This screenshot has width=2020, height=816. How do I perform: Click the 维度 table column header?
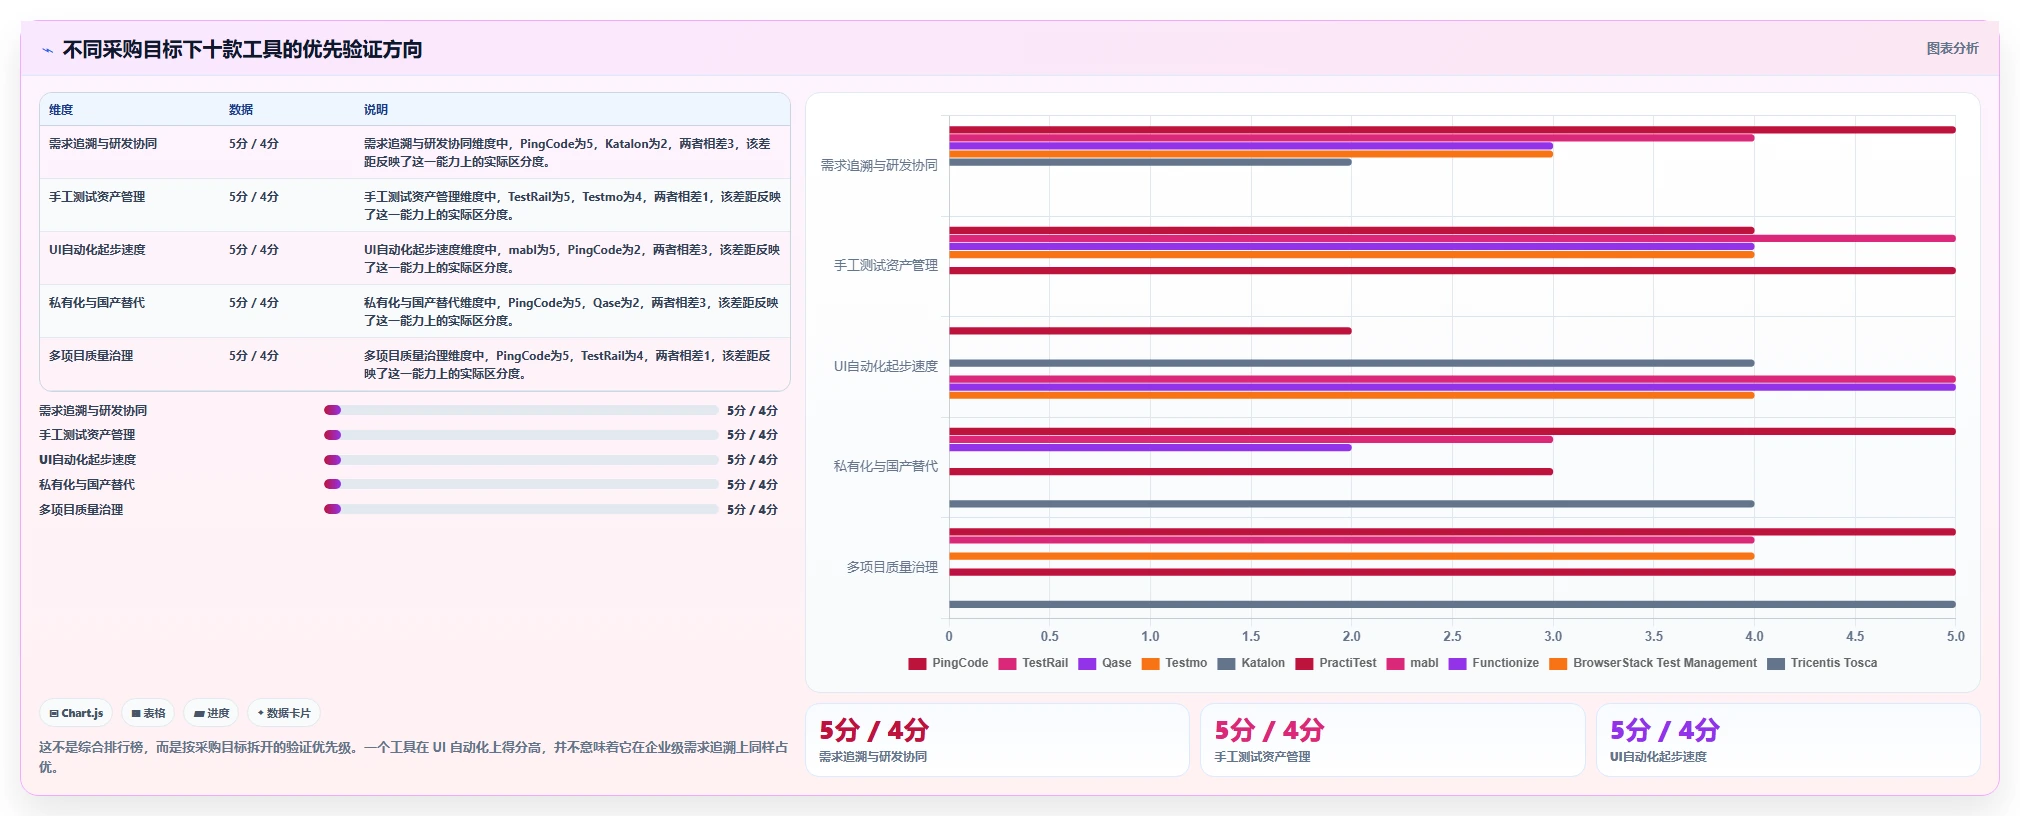[61, 110]
